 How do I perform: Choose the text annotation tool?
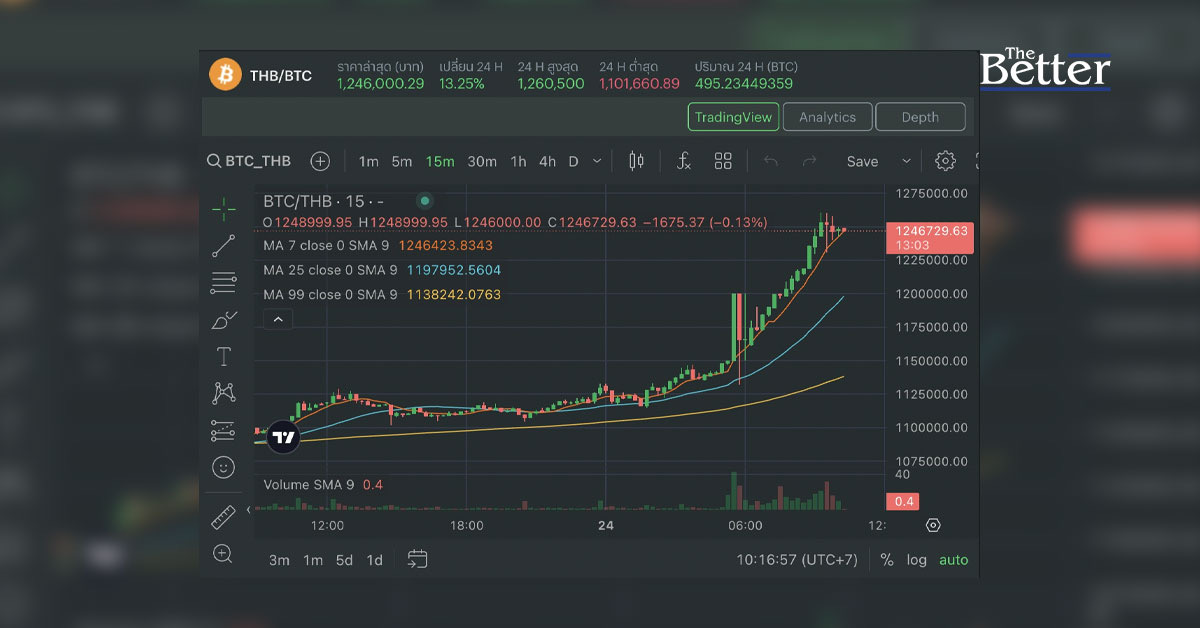(224, 357)
